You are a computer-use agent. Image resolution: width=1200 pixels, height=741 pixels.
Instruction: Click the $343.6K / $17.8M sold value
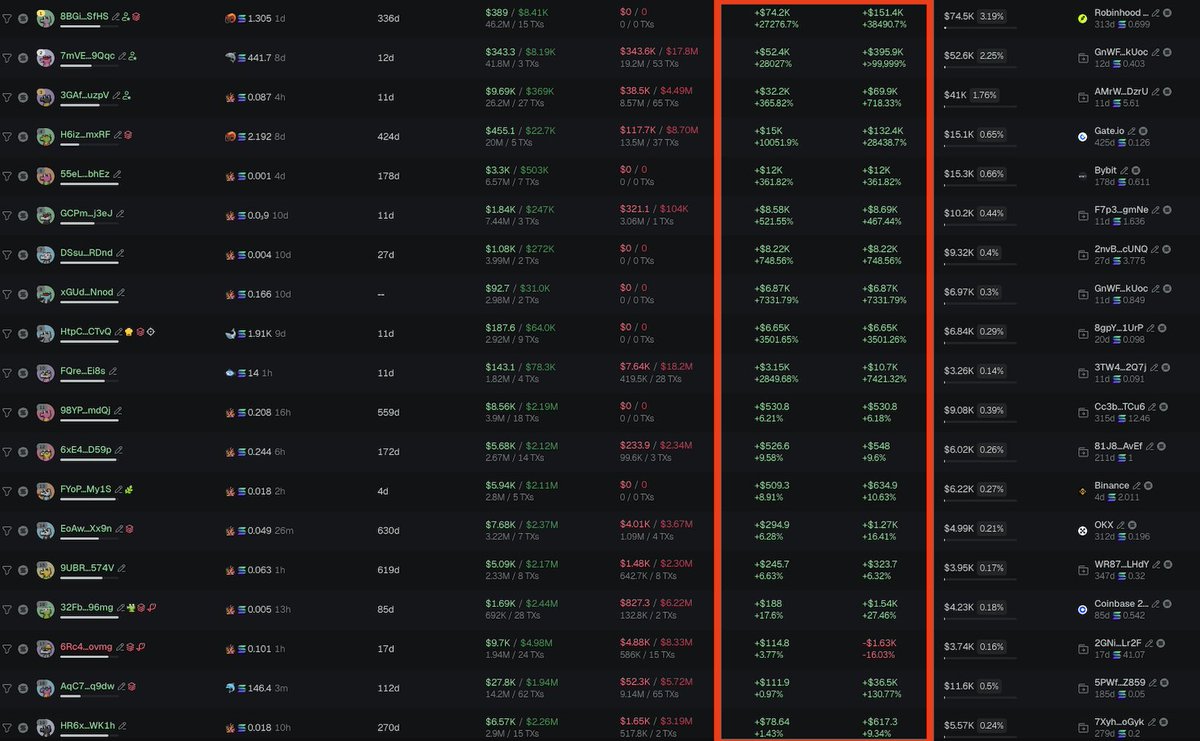[659, 51]
